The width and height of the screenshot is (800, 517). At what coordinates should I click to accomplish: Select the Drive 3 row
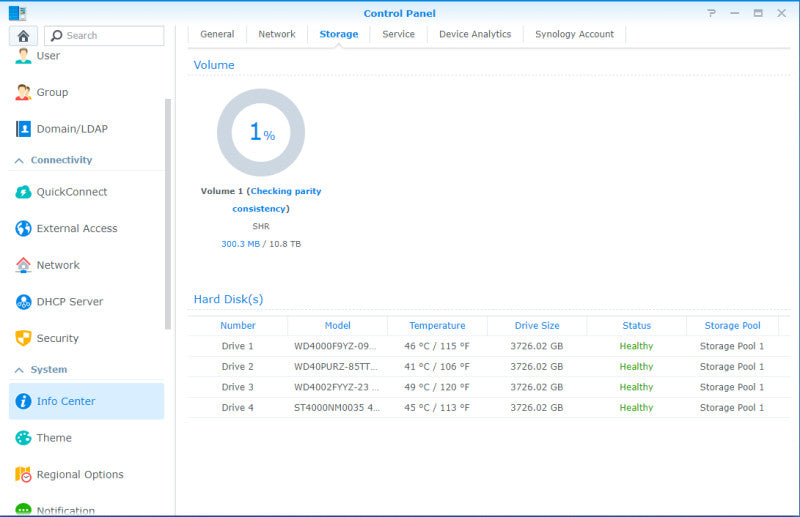pos(489,387)
